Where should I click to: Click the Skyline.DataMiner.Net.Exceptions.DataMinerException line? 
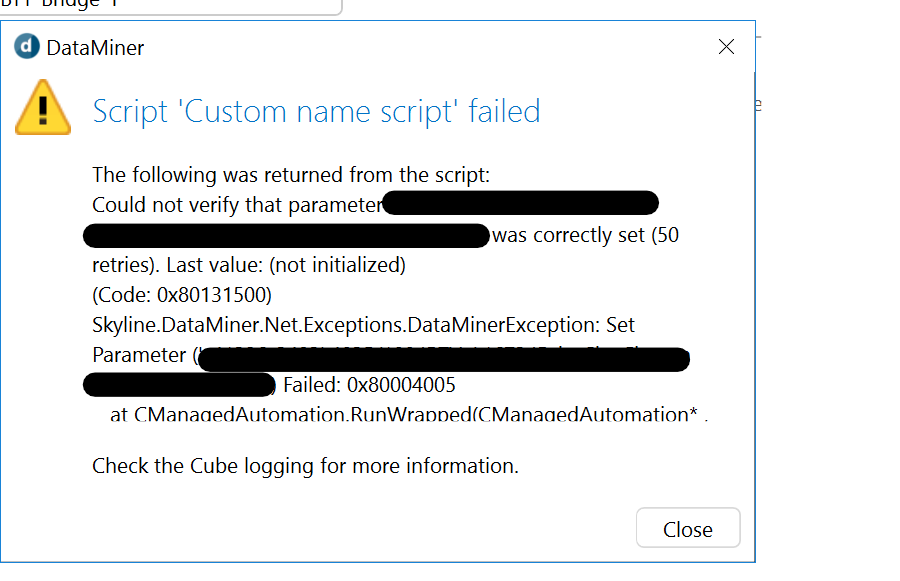[x=363, y=325]
